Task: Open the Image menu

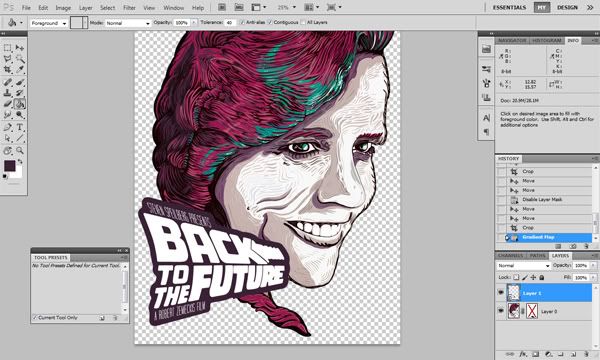Action: [63, 8]
